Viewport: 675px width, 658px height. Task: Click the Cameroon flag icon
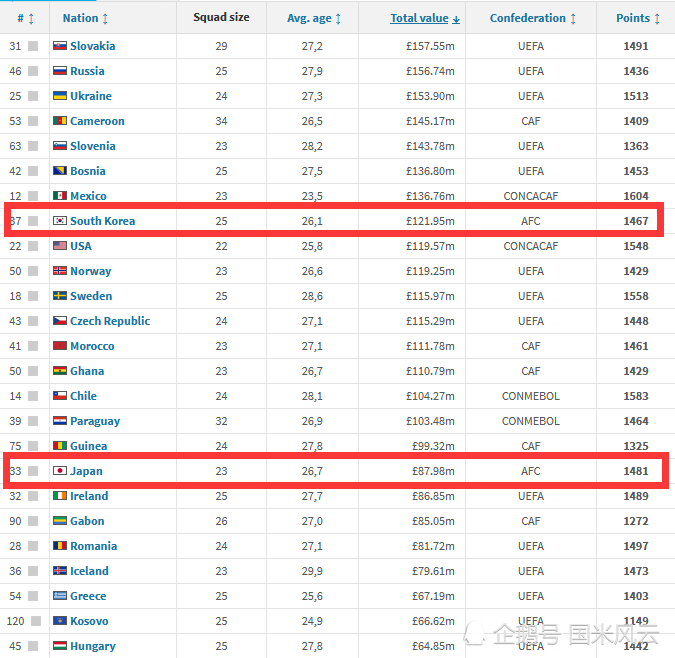tap(60, 120)
